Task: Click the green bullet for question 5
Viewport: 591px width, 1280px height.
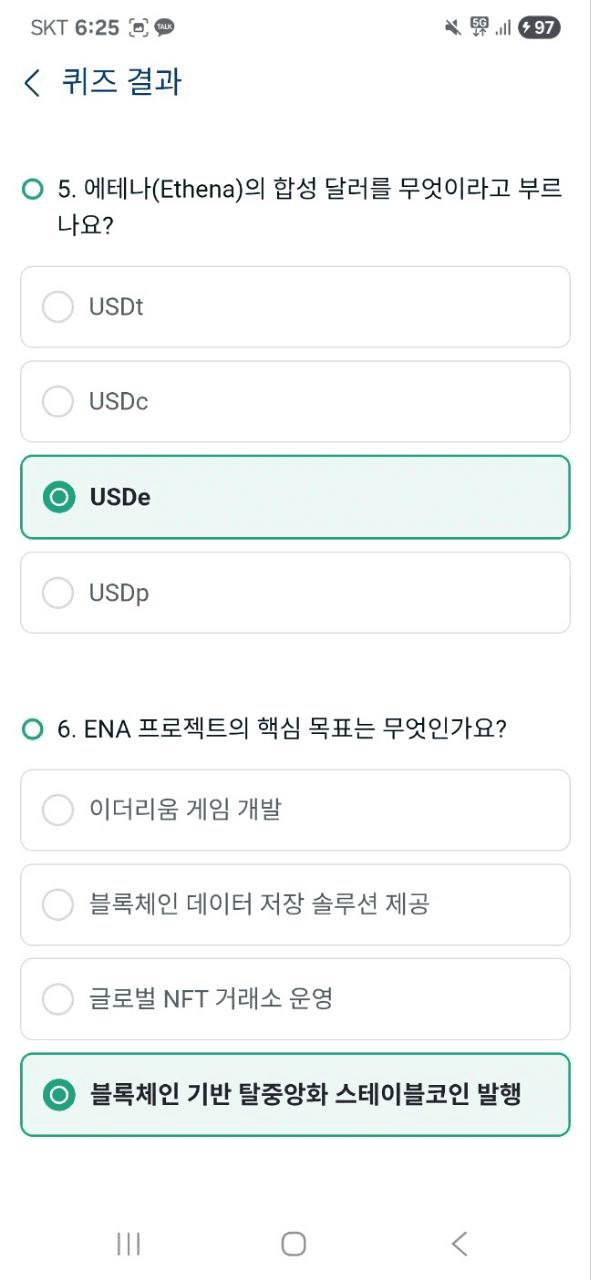Action: 33,189
